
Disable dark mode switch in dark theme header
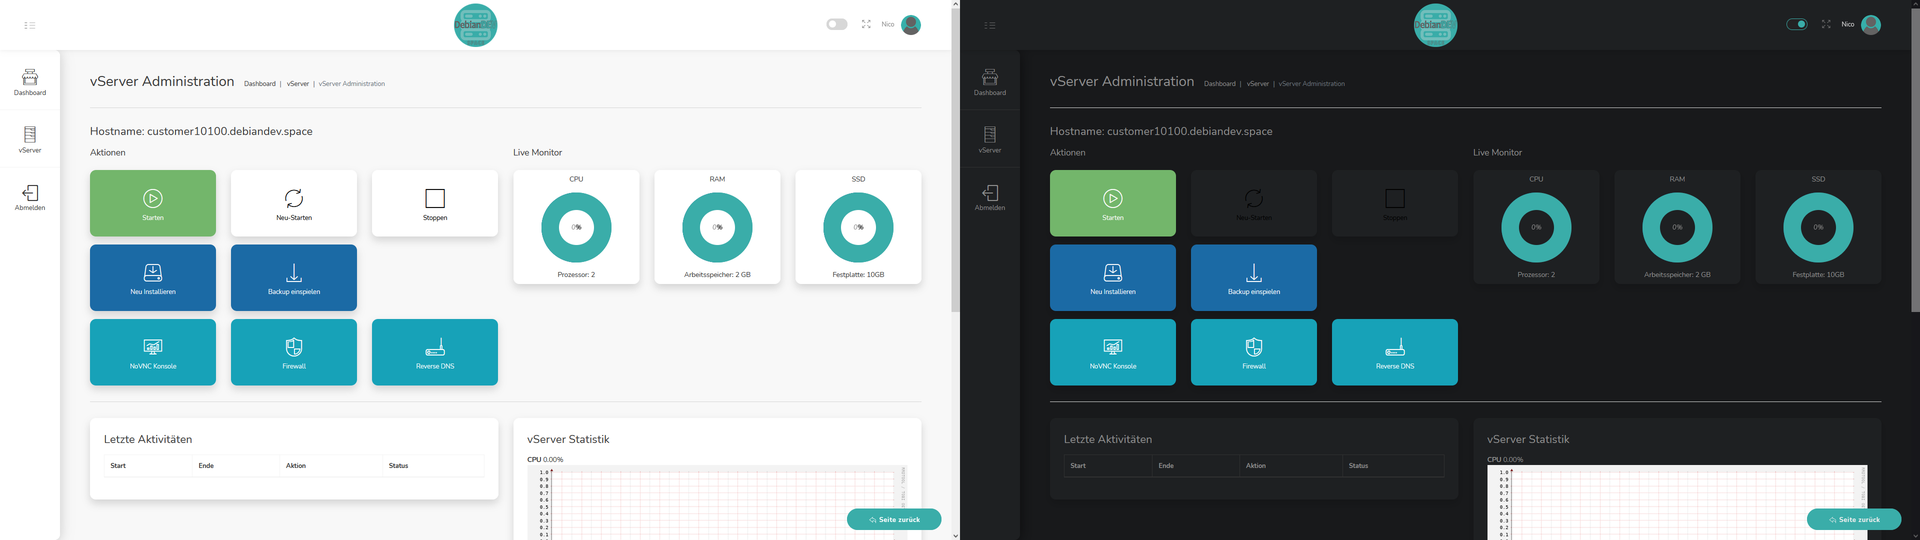click(1797, 24)
